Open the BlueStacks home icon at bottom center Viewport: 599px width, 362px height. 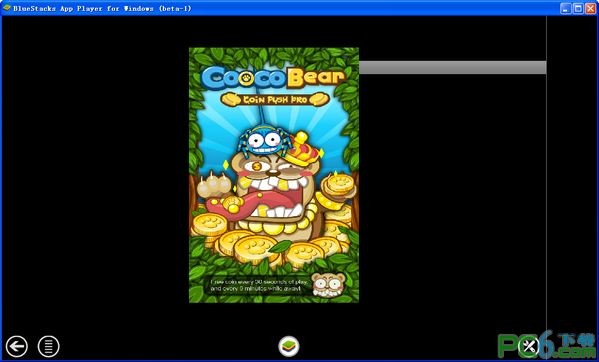(289, 346)
